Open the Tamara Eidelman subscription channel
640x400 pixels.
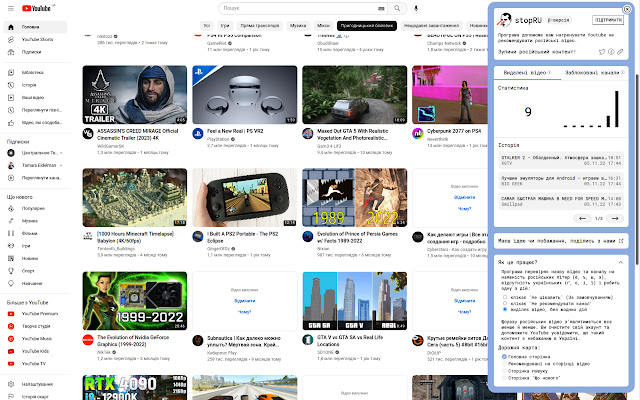pyautogui.click(x=35, y=165)
